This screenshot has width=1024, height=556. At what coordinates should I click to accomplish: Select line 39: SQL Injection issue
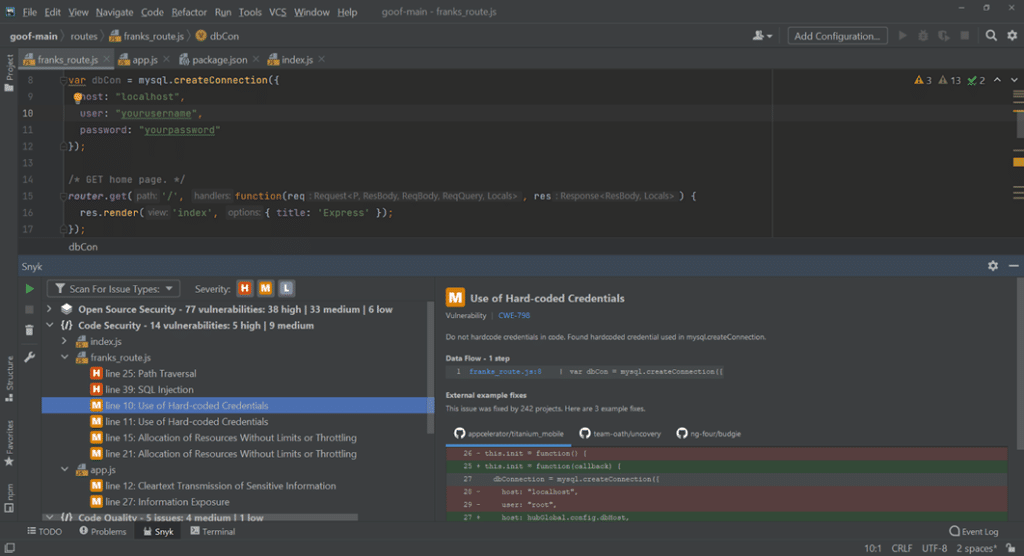tap(149, 390)
